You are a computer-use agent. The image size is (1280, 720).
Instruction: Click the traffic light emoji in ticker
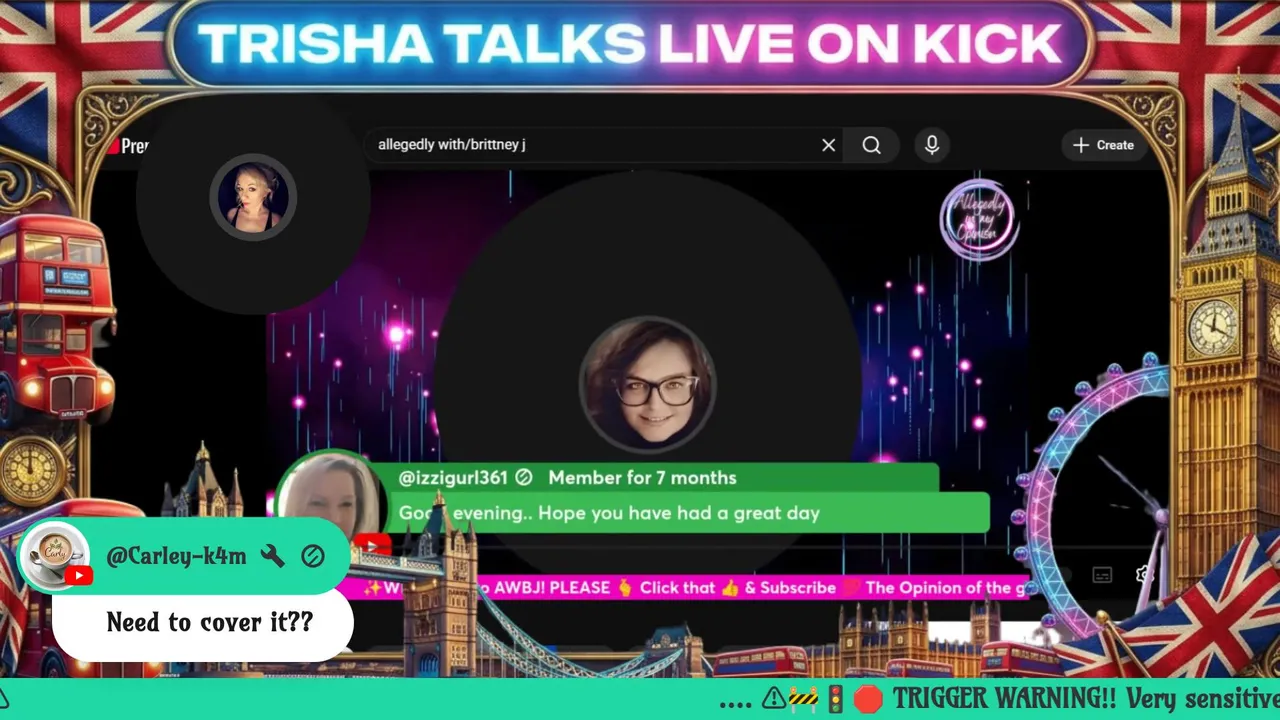[835, 699]
